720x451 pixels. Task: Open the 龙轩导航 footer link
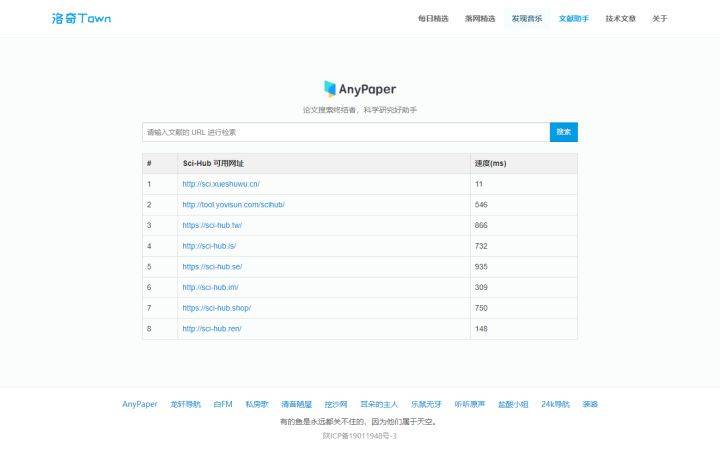186,404
